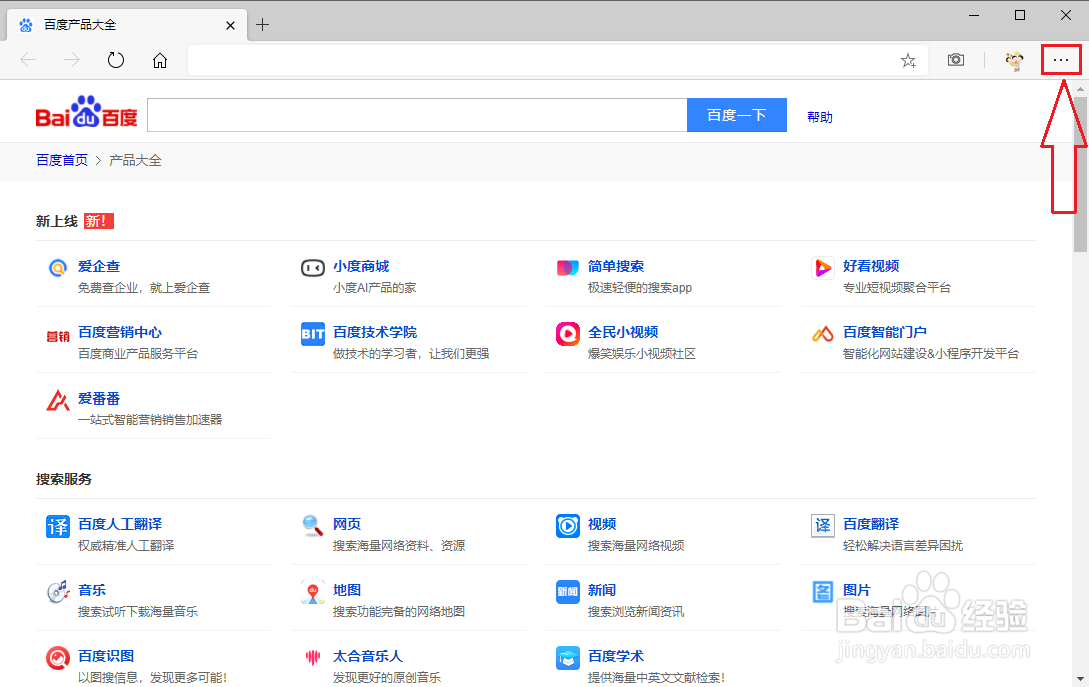Viewport: 1089px width, 687px height.
Task: Open the user profile avatar
Action: pos(1015,61)
